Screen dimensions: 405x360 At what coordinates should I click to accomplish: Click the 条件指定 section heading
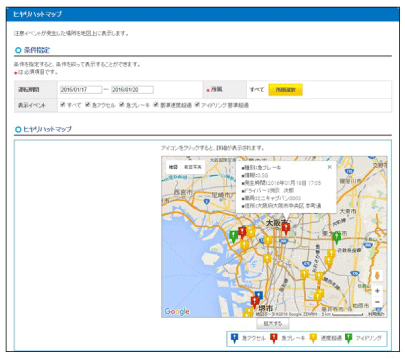click(37, 50)
